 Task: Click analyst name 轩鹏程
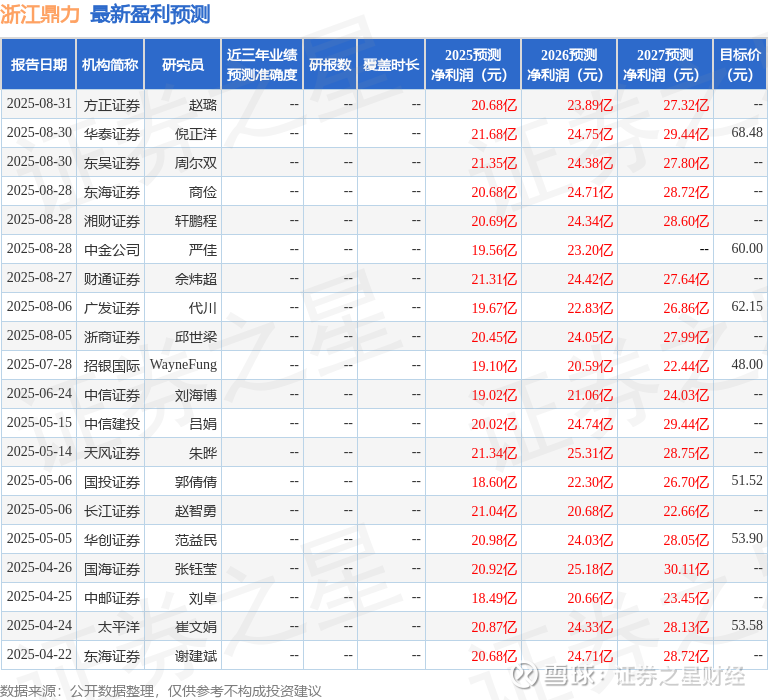(x=196, y=221)
